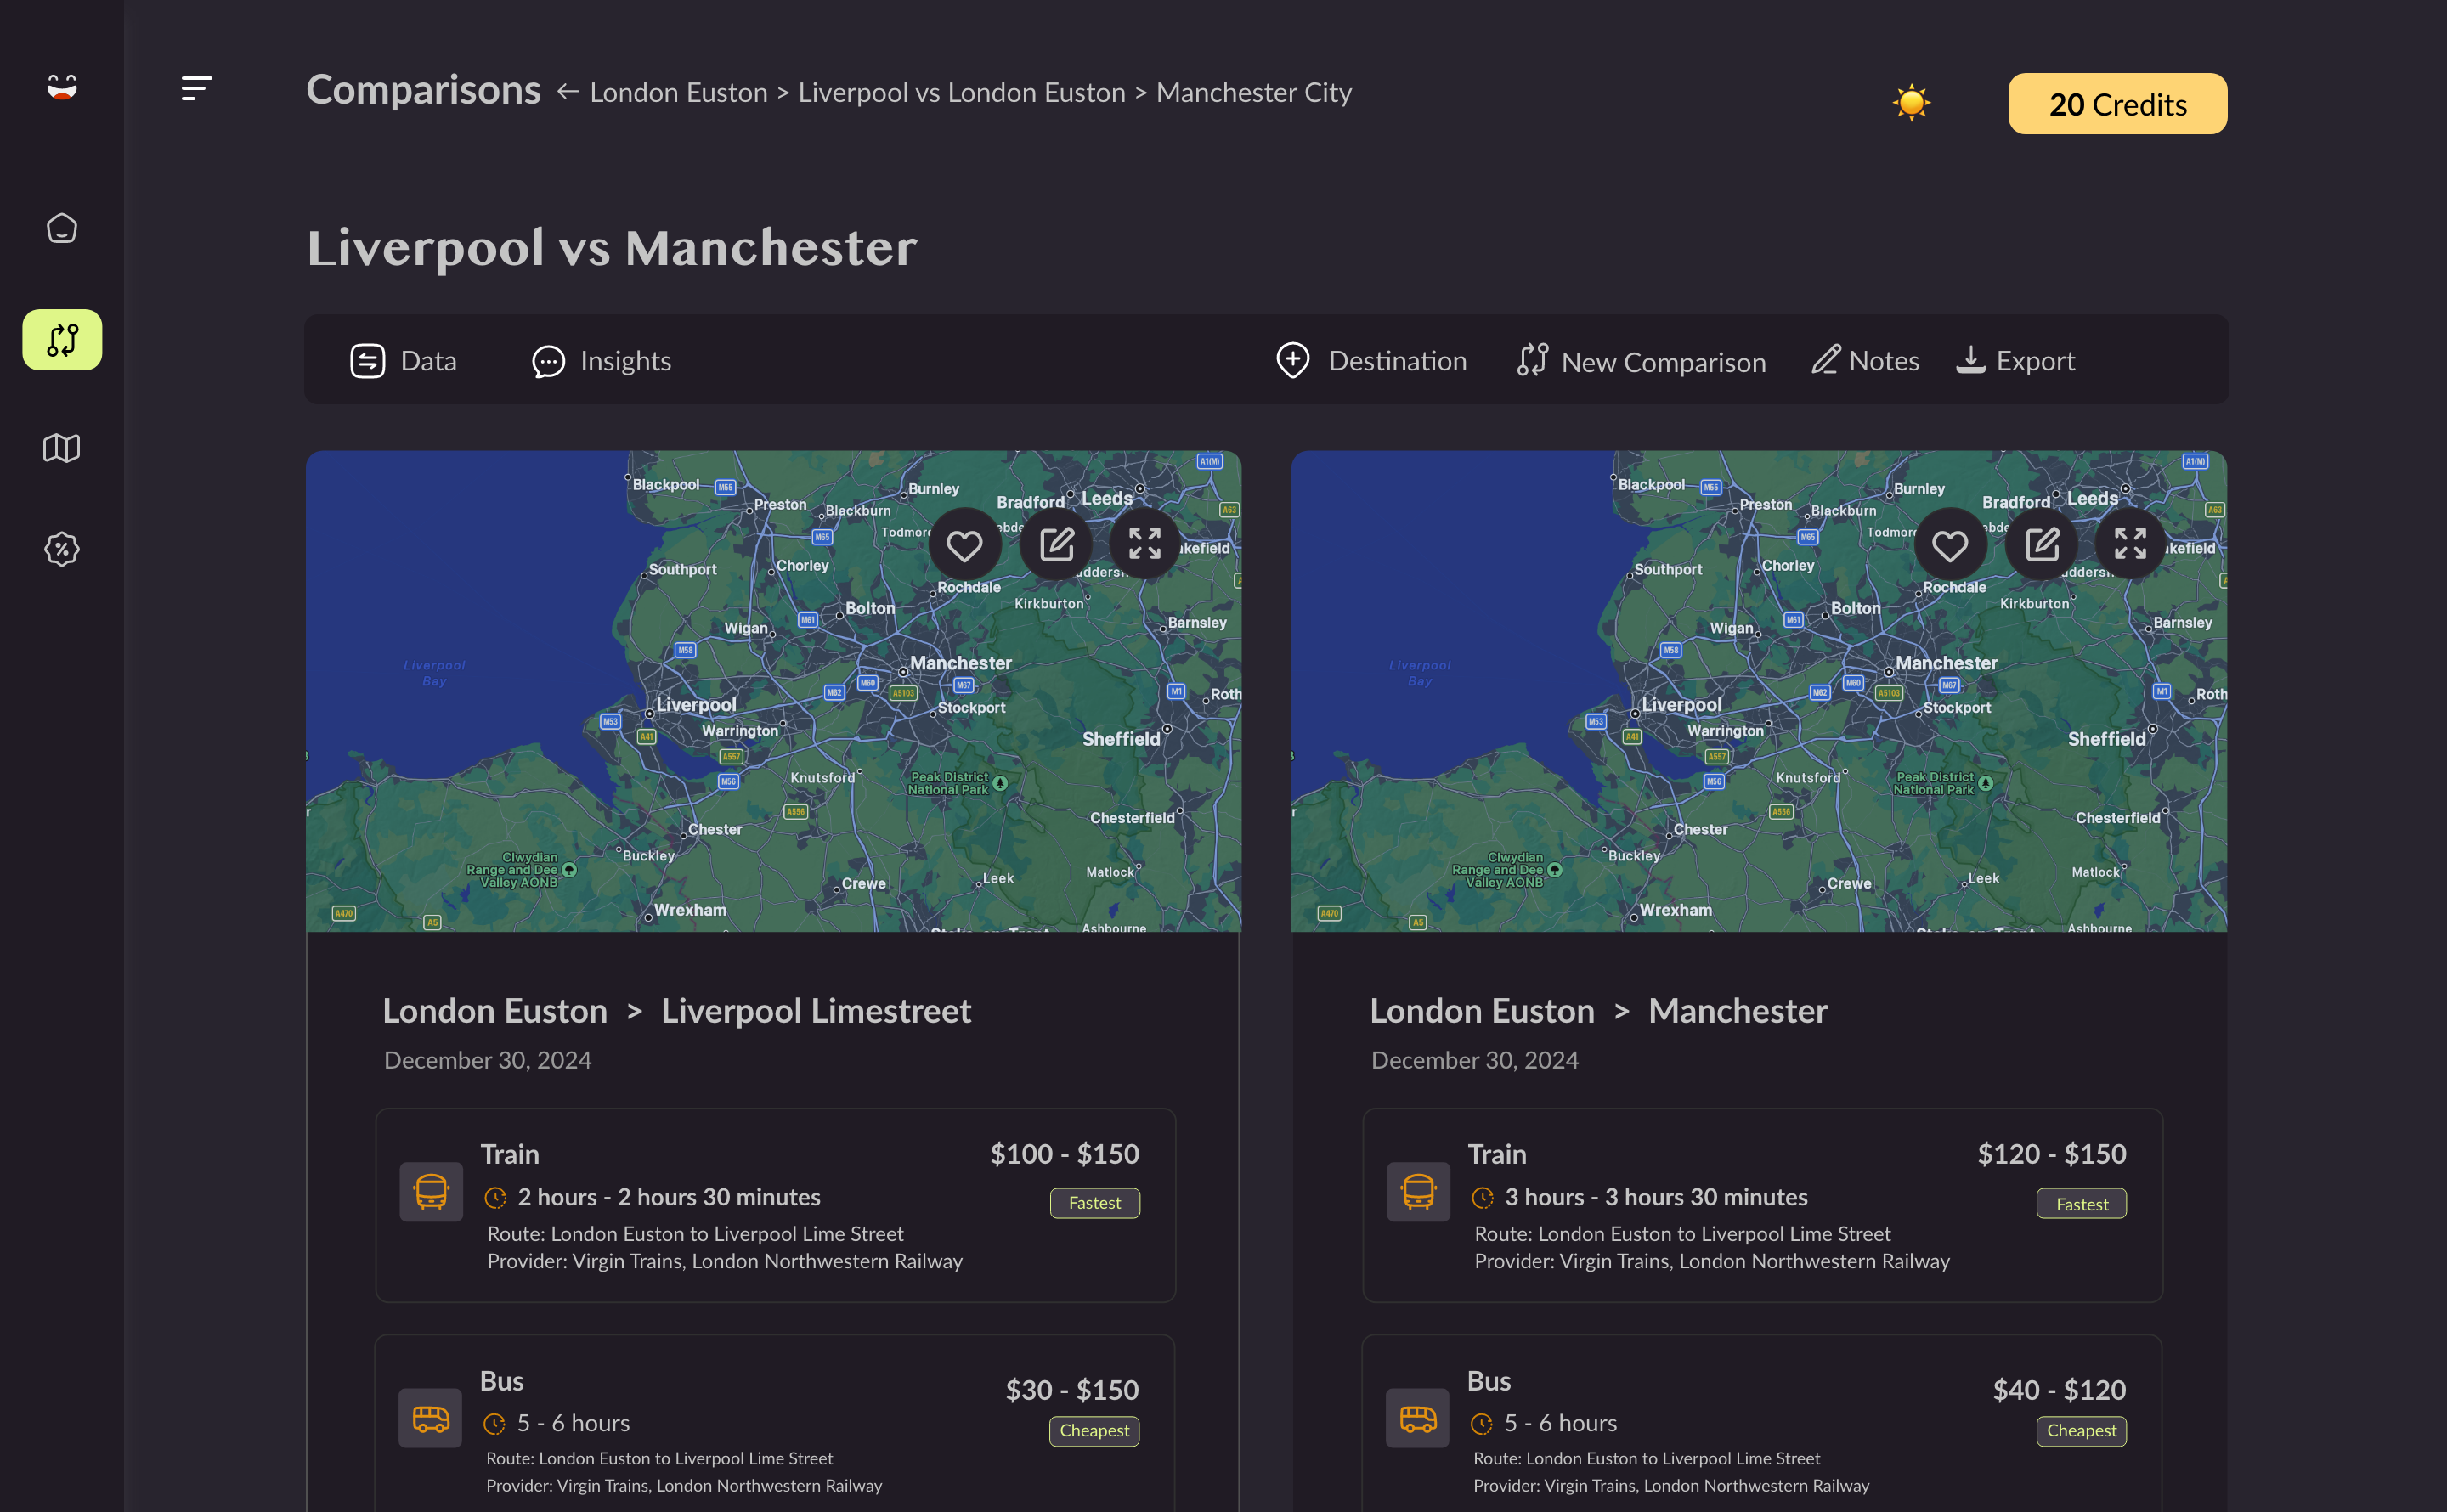2447x1512 pixels.
Task: Select the Data tab
Action: point(402,360)
